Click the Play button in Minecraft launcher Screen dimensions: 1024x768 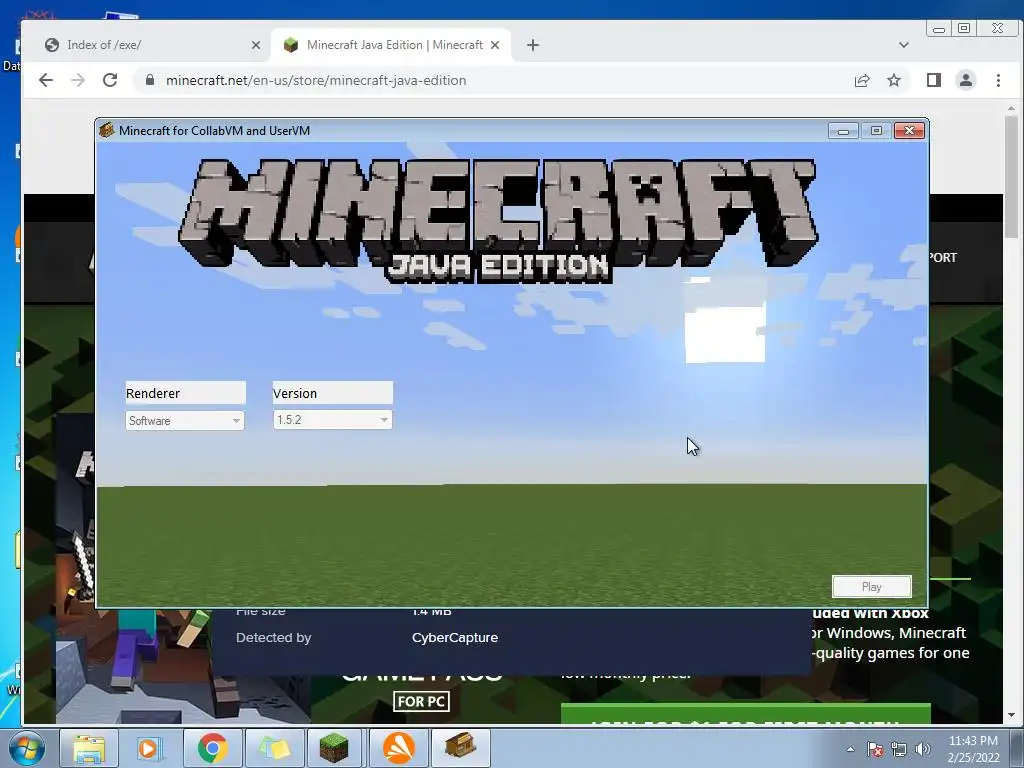tap(871, 586)
